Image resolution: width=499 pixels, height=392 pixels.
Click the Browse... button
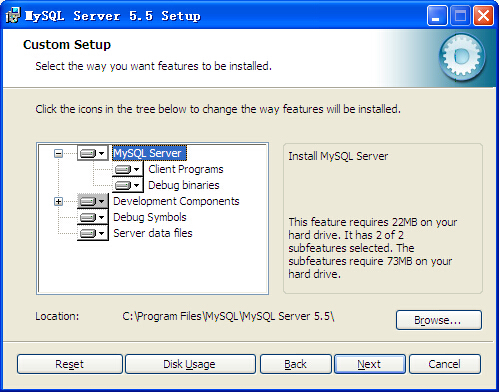(x=439, y=320)
